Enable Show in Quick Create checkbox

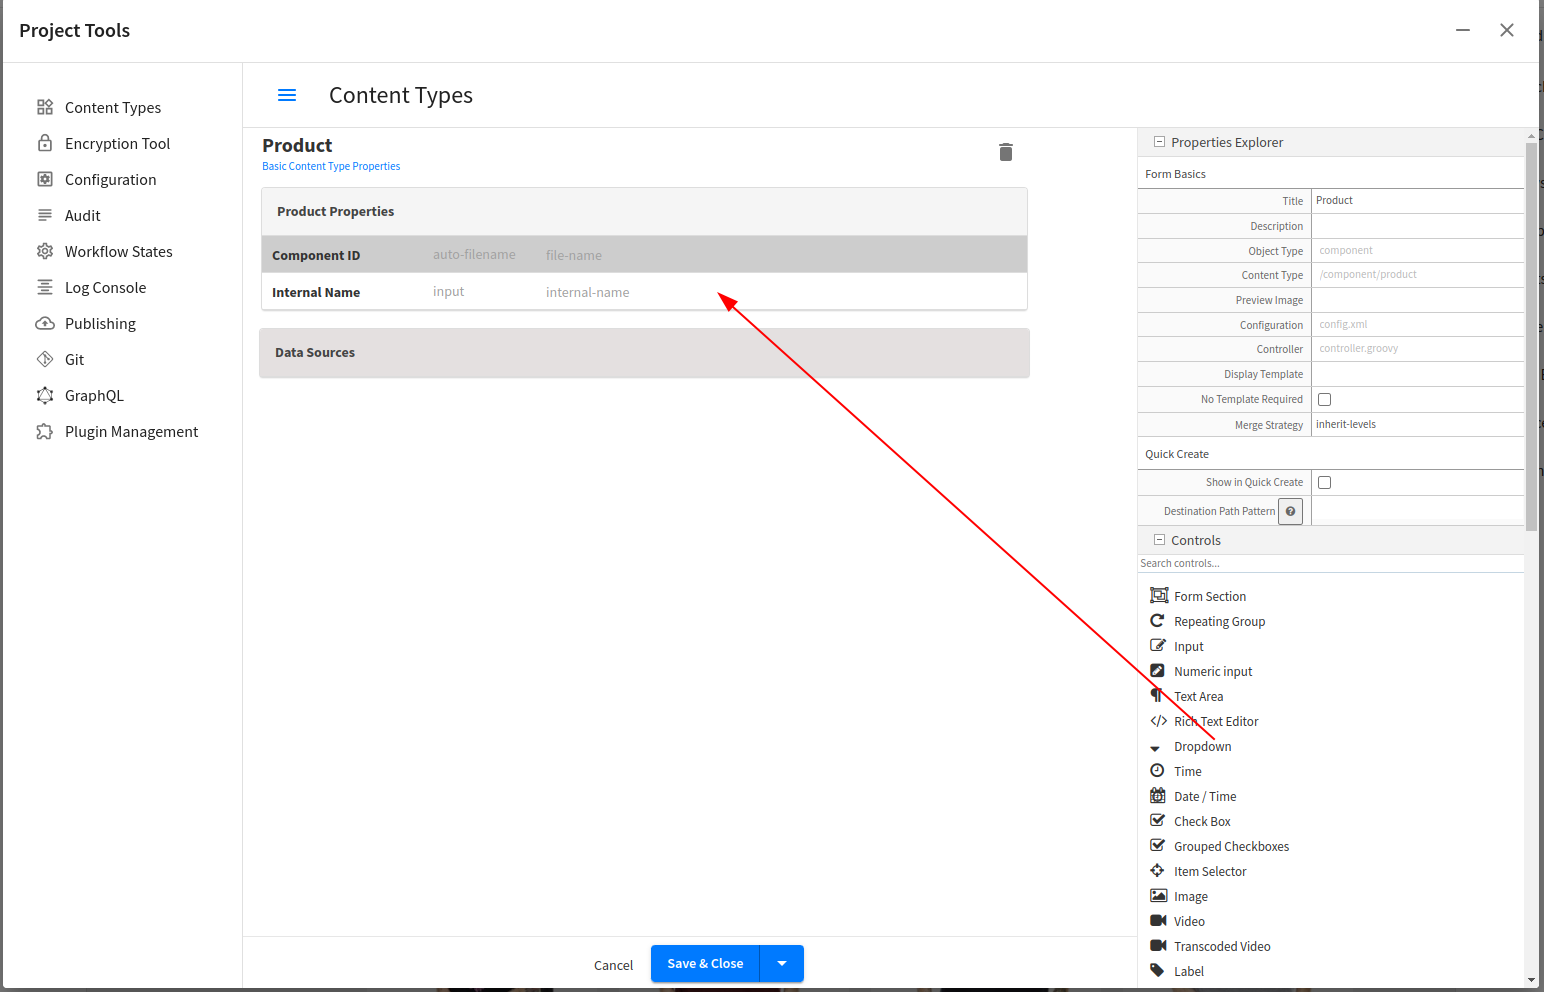1324,482
